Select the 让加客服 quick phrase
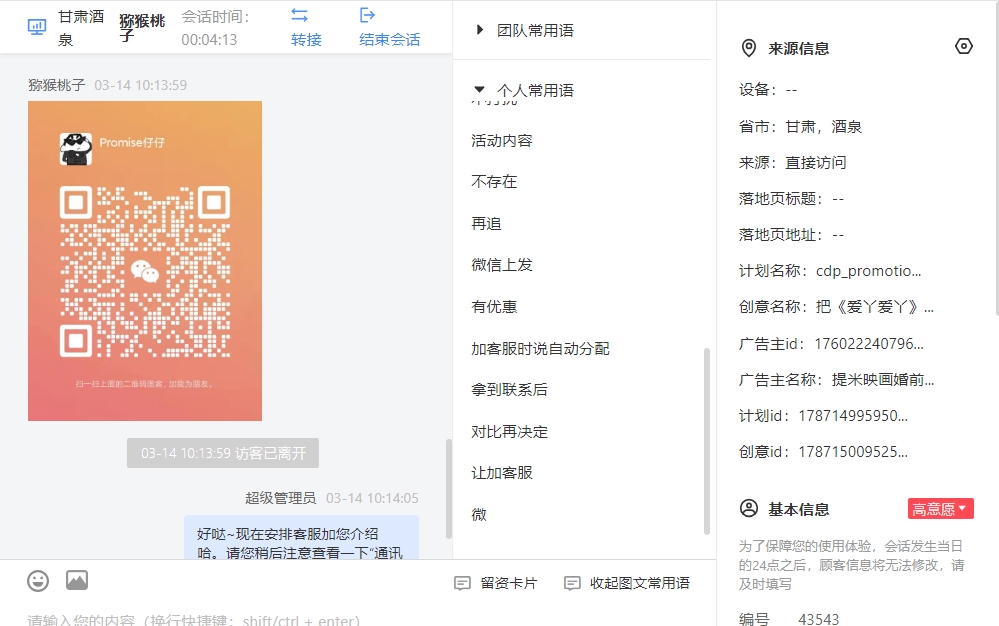The image size is (999, 626). [x=502, y=473]
